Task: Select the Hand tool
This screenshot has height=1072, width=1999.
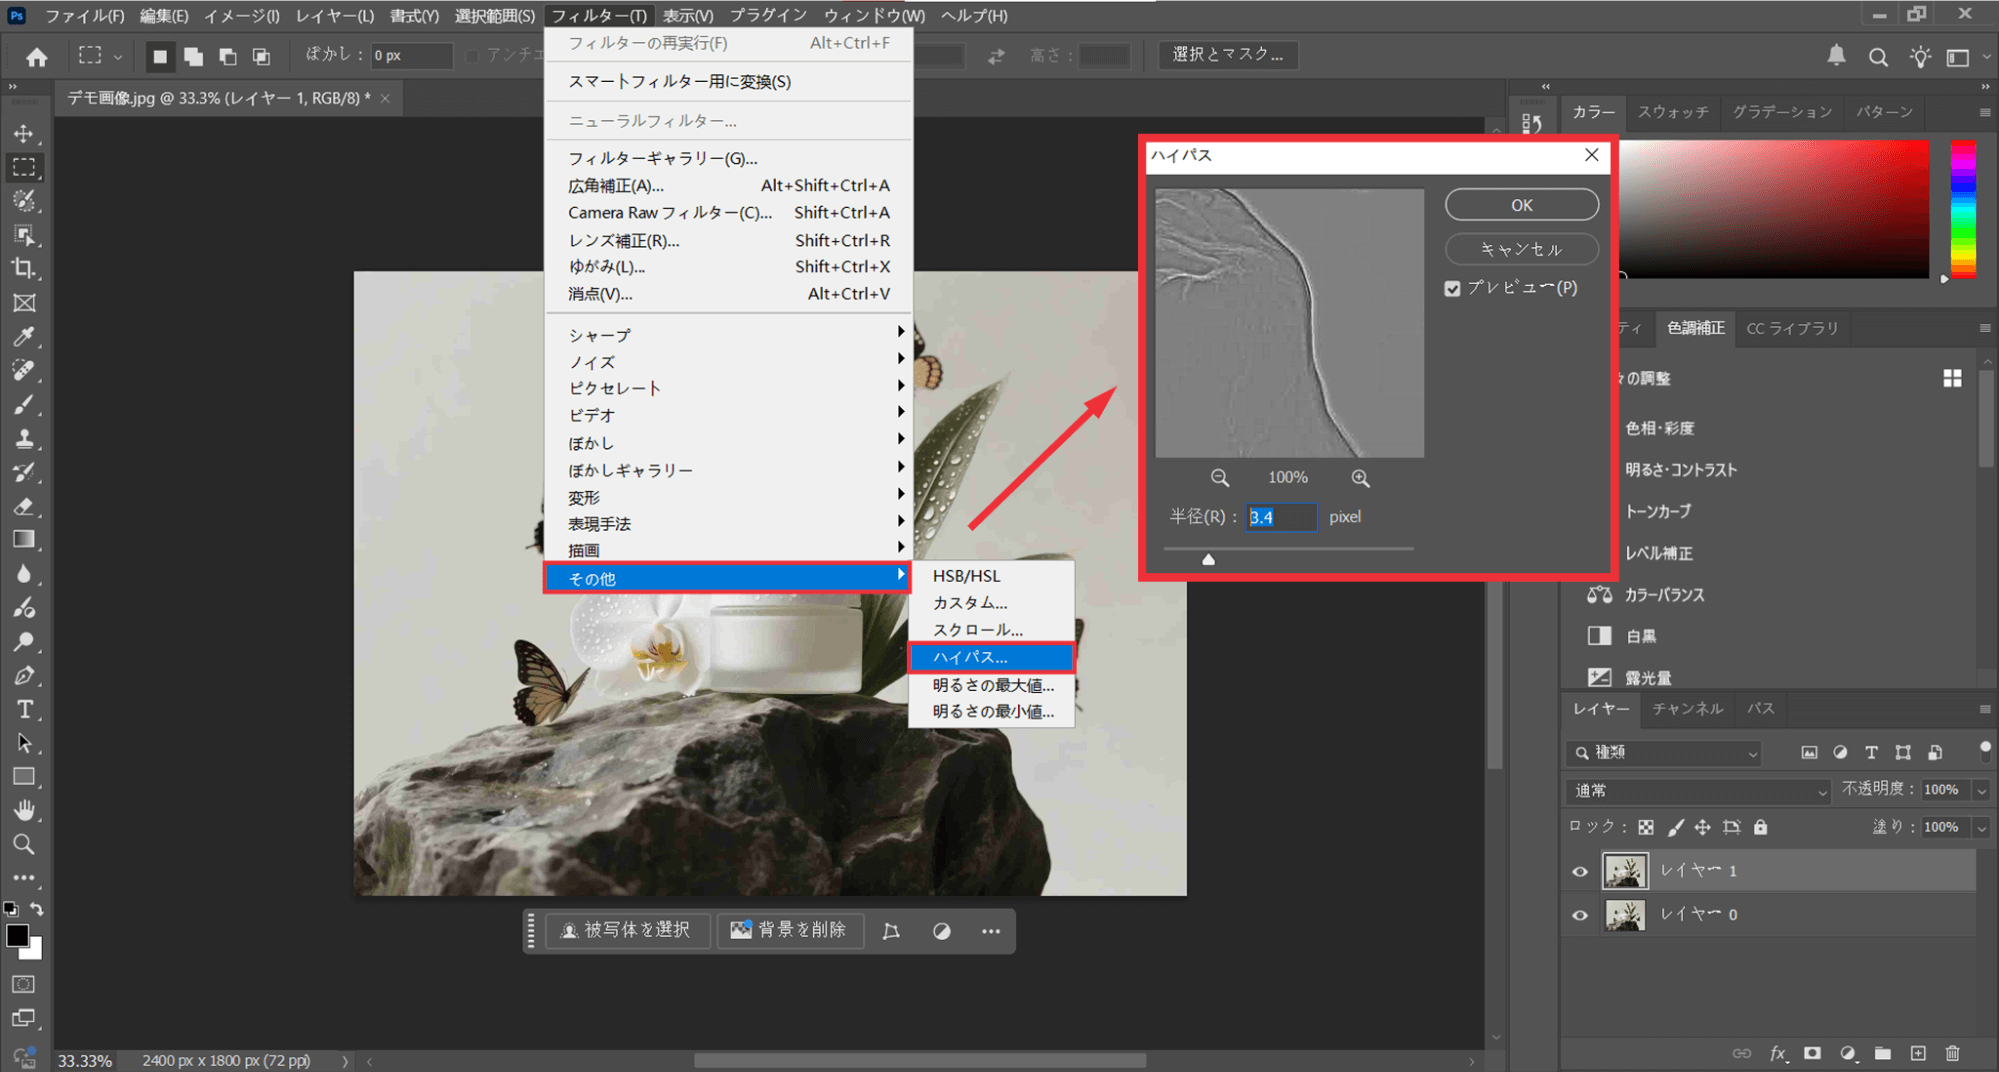Action: [x=24, y=810]
